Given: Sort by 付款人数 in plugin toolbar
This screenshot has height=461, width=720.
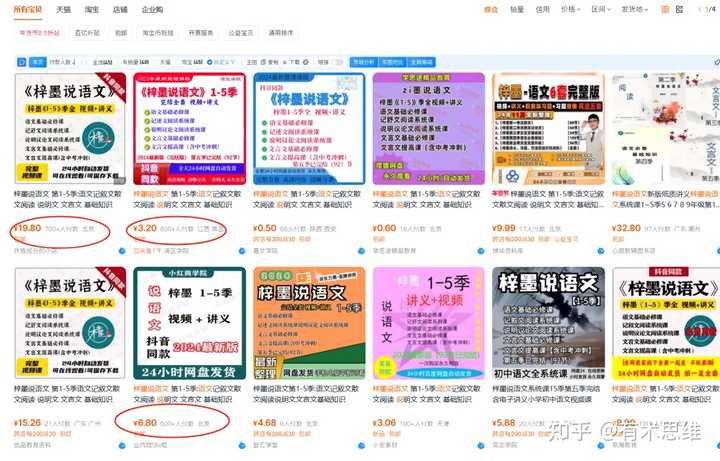Looking at the screenshot, I should pos(62,62).
